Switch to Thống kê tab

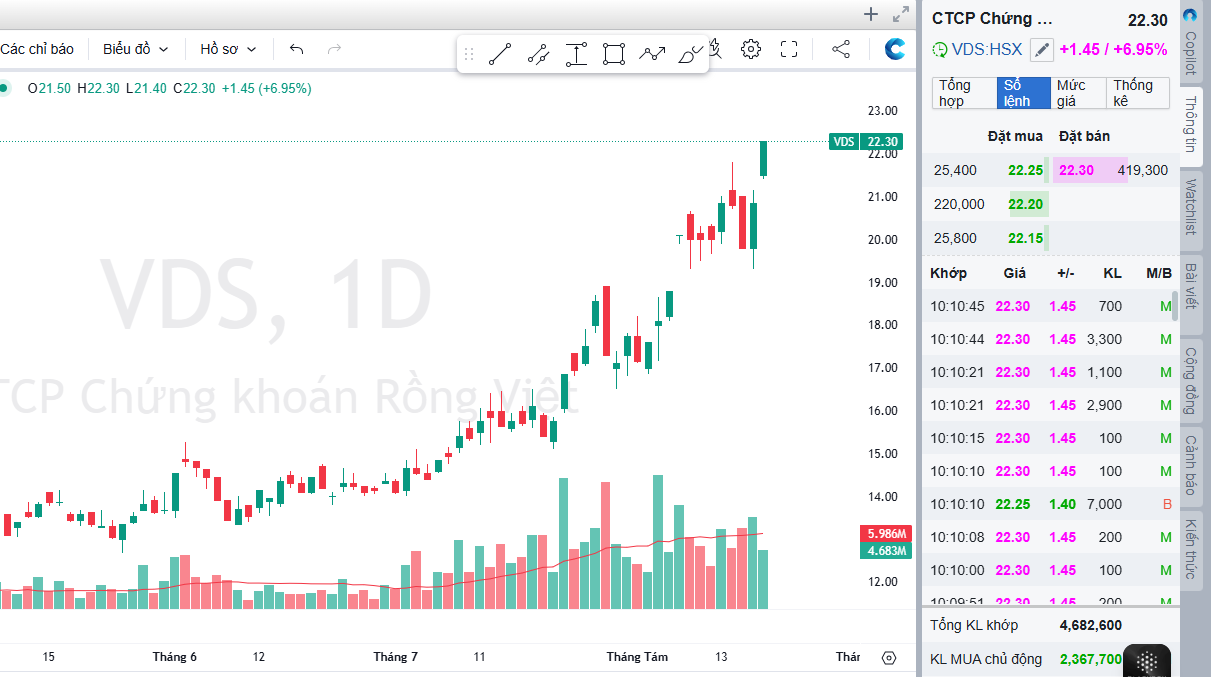1138,93
